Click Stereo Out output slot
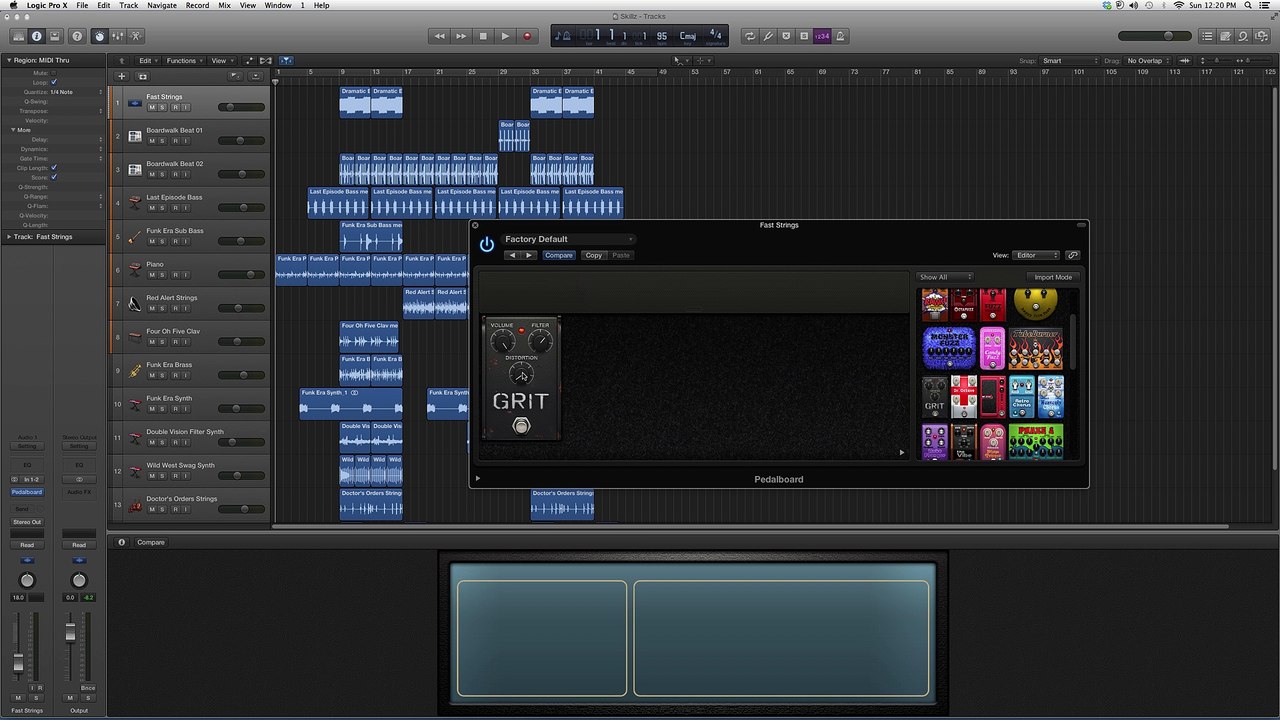1280x720 pixels. (27, 522)
